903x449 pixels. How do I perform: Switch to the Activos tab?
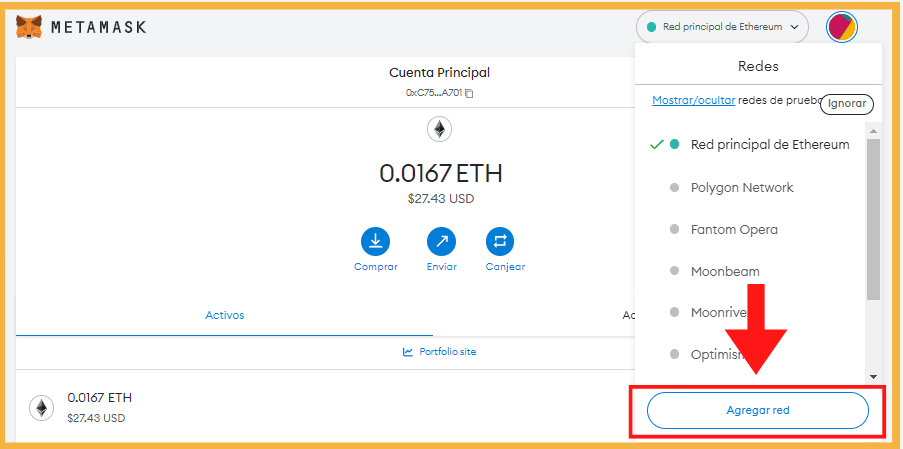(225, 315)
